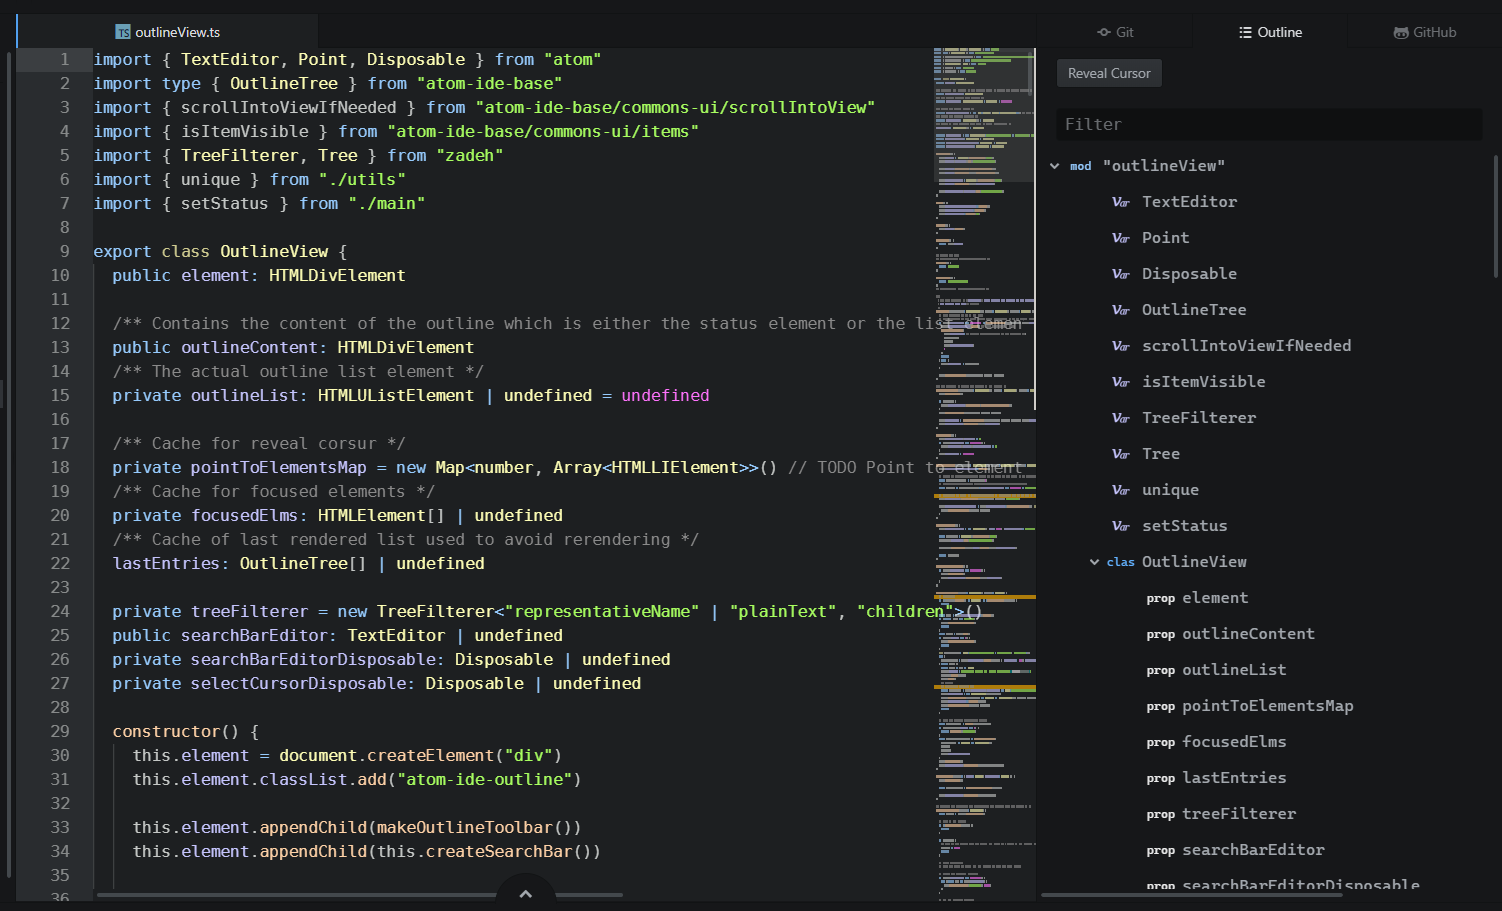Jump to focusedElms property in outline

click(x=1235, y=742)
